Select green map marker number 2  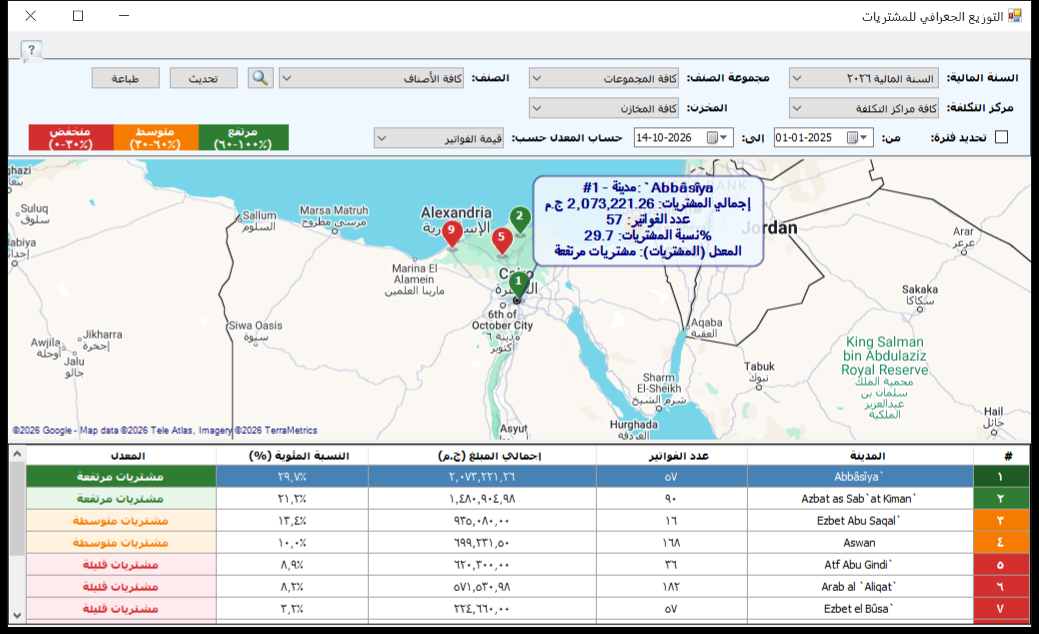[520, 220]
